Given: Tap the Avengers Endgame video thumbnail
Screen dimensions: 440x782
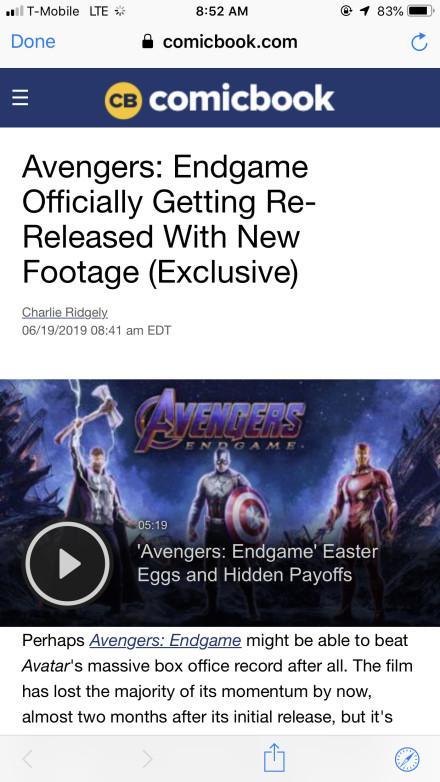Looking at the screenshot, I should click(220, 503).
